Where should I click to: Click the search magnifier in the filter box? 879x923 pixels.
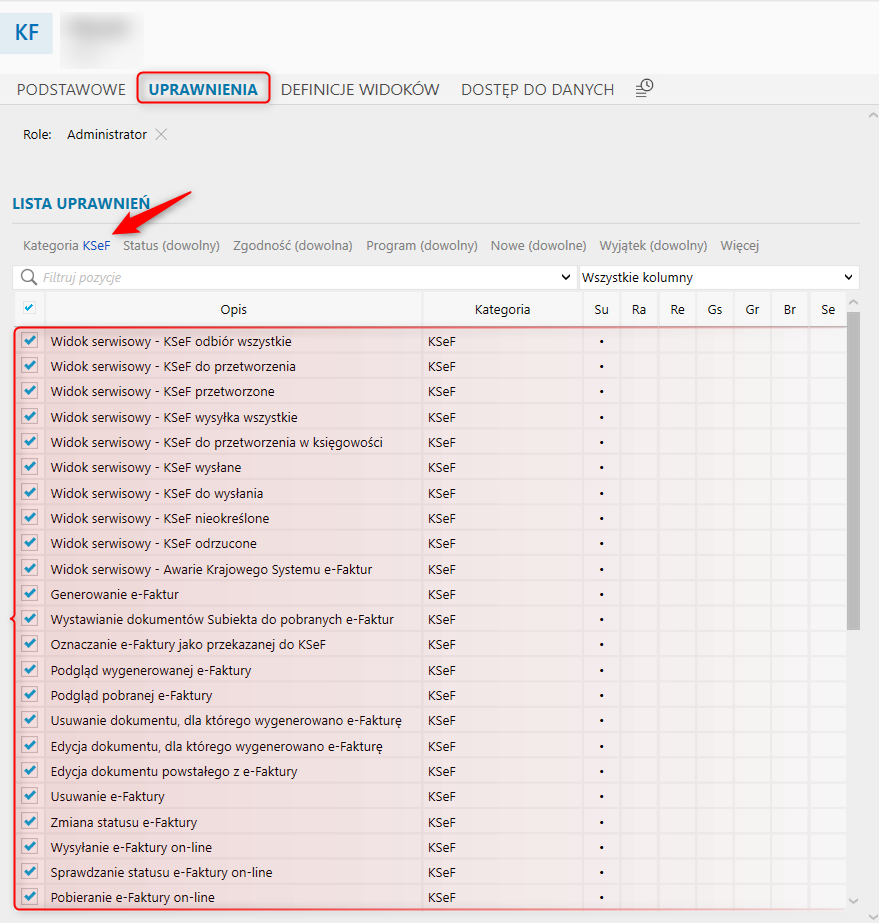[28, 277]
